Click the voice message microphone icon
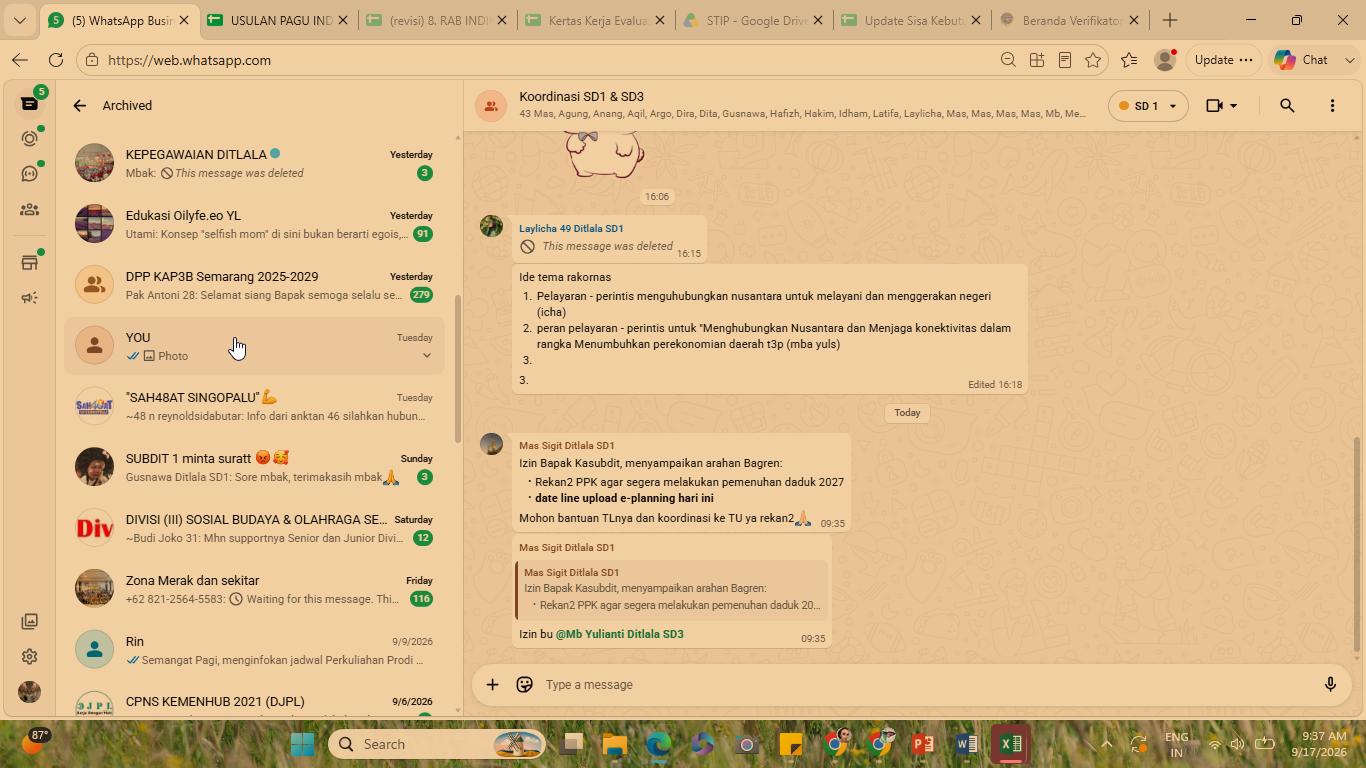 (1330, 685)
